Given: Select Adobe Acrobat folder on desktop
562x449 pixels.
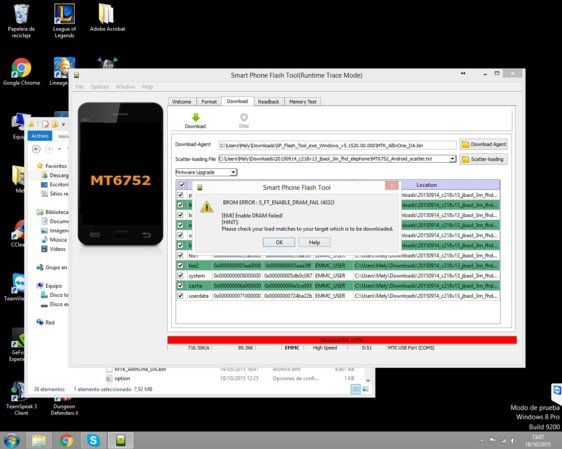Looking at the screenshot, I should point(107,18).
